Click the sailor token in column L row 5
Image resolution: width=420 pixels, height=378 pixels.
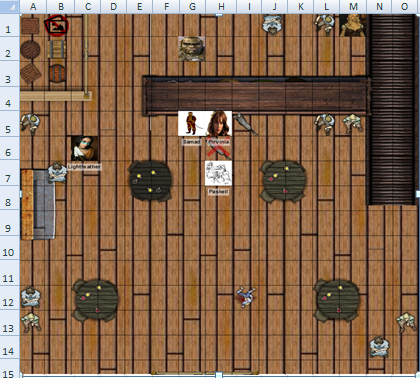[x=325, y=124]
